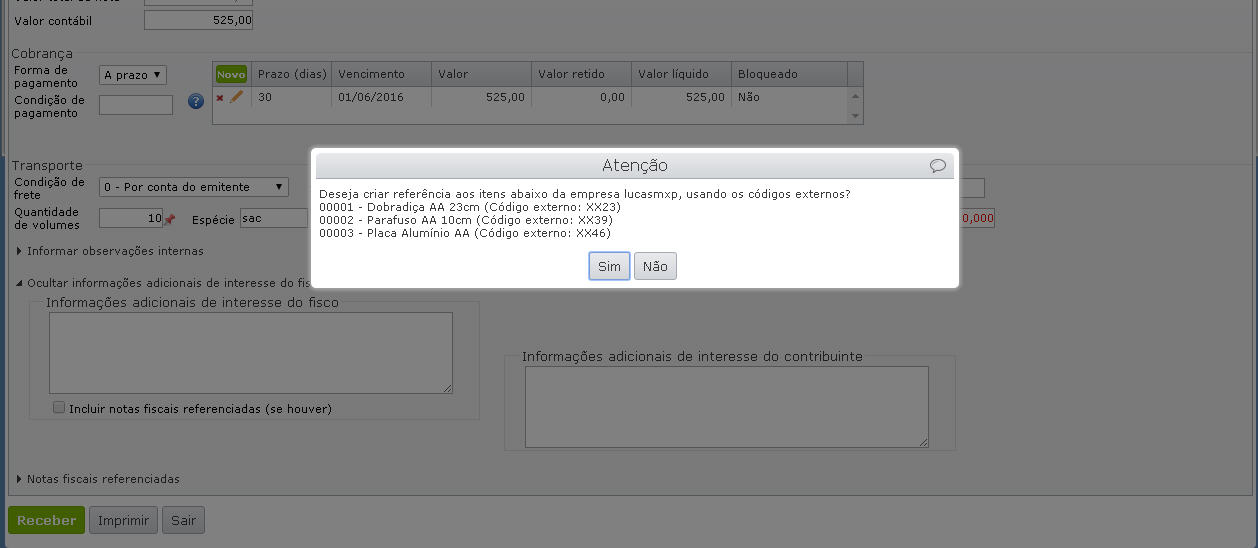This screenshot has width=1258, height=548.
Task: Click the fisco additional information textarea
Action: point(251,353)
